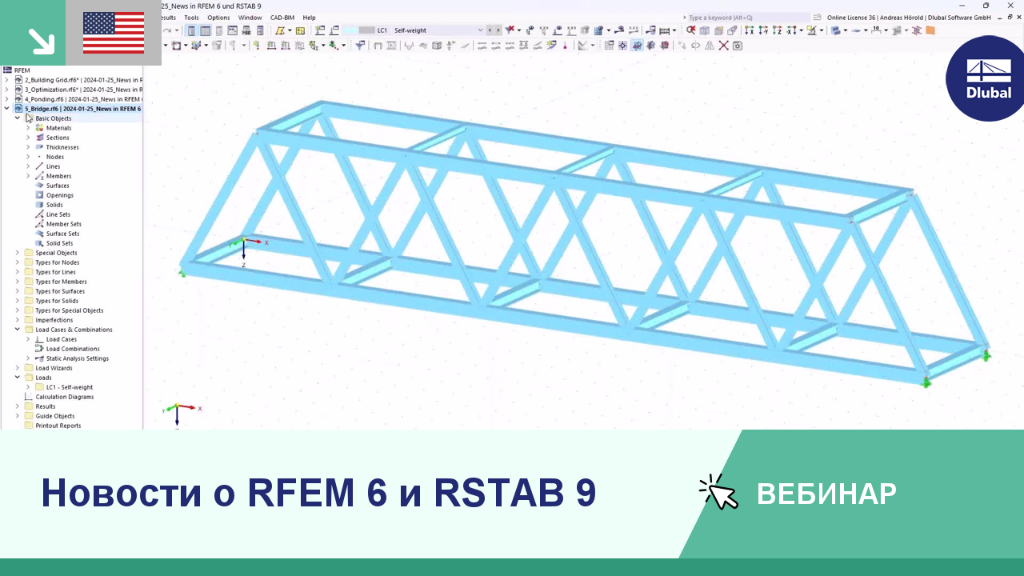Toggle highlighted render mode button in second toolbar

pos(637,46)
